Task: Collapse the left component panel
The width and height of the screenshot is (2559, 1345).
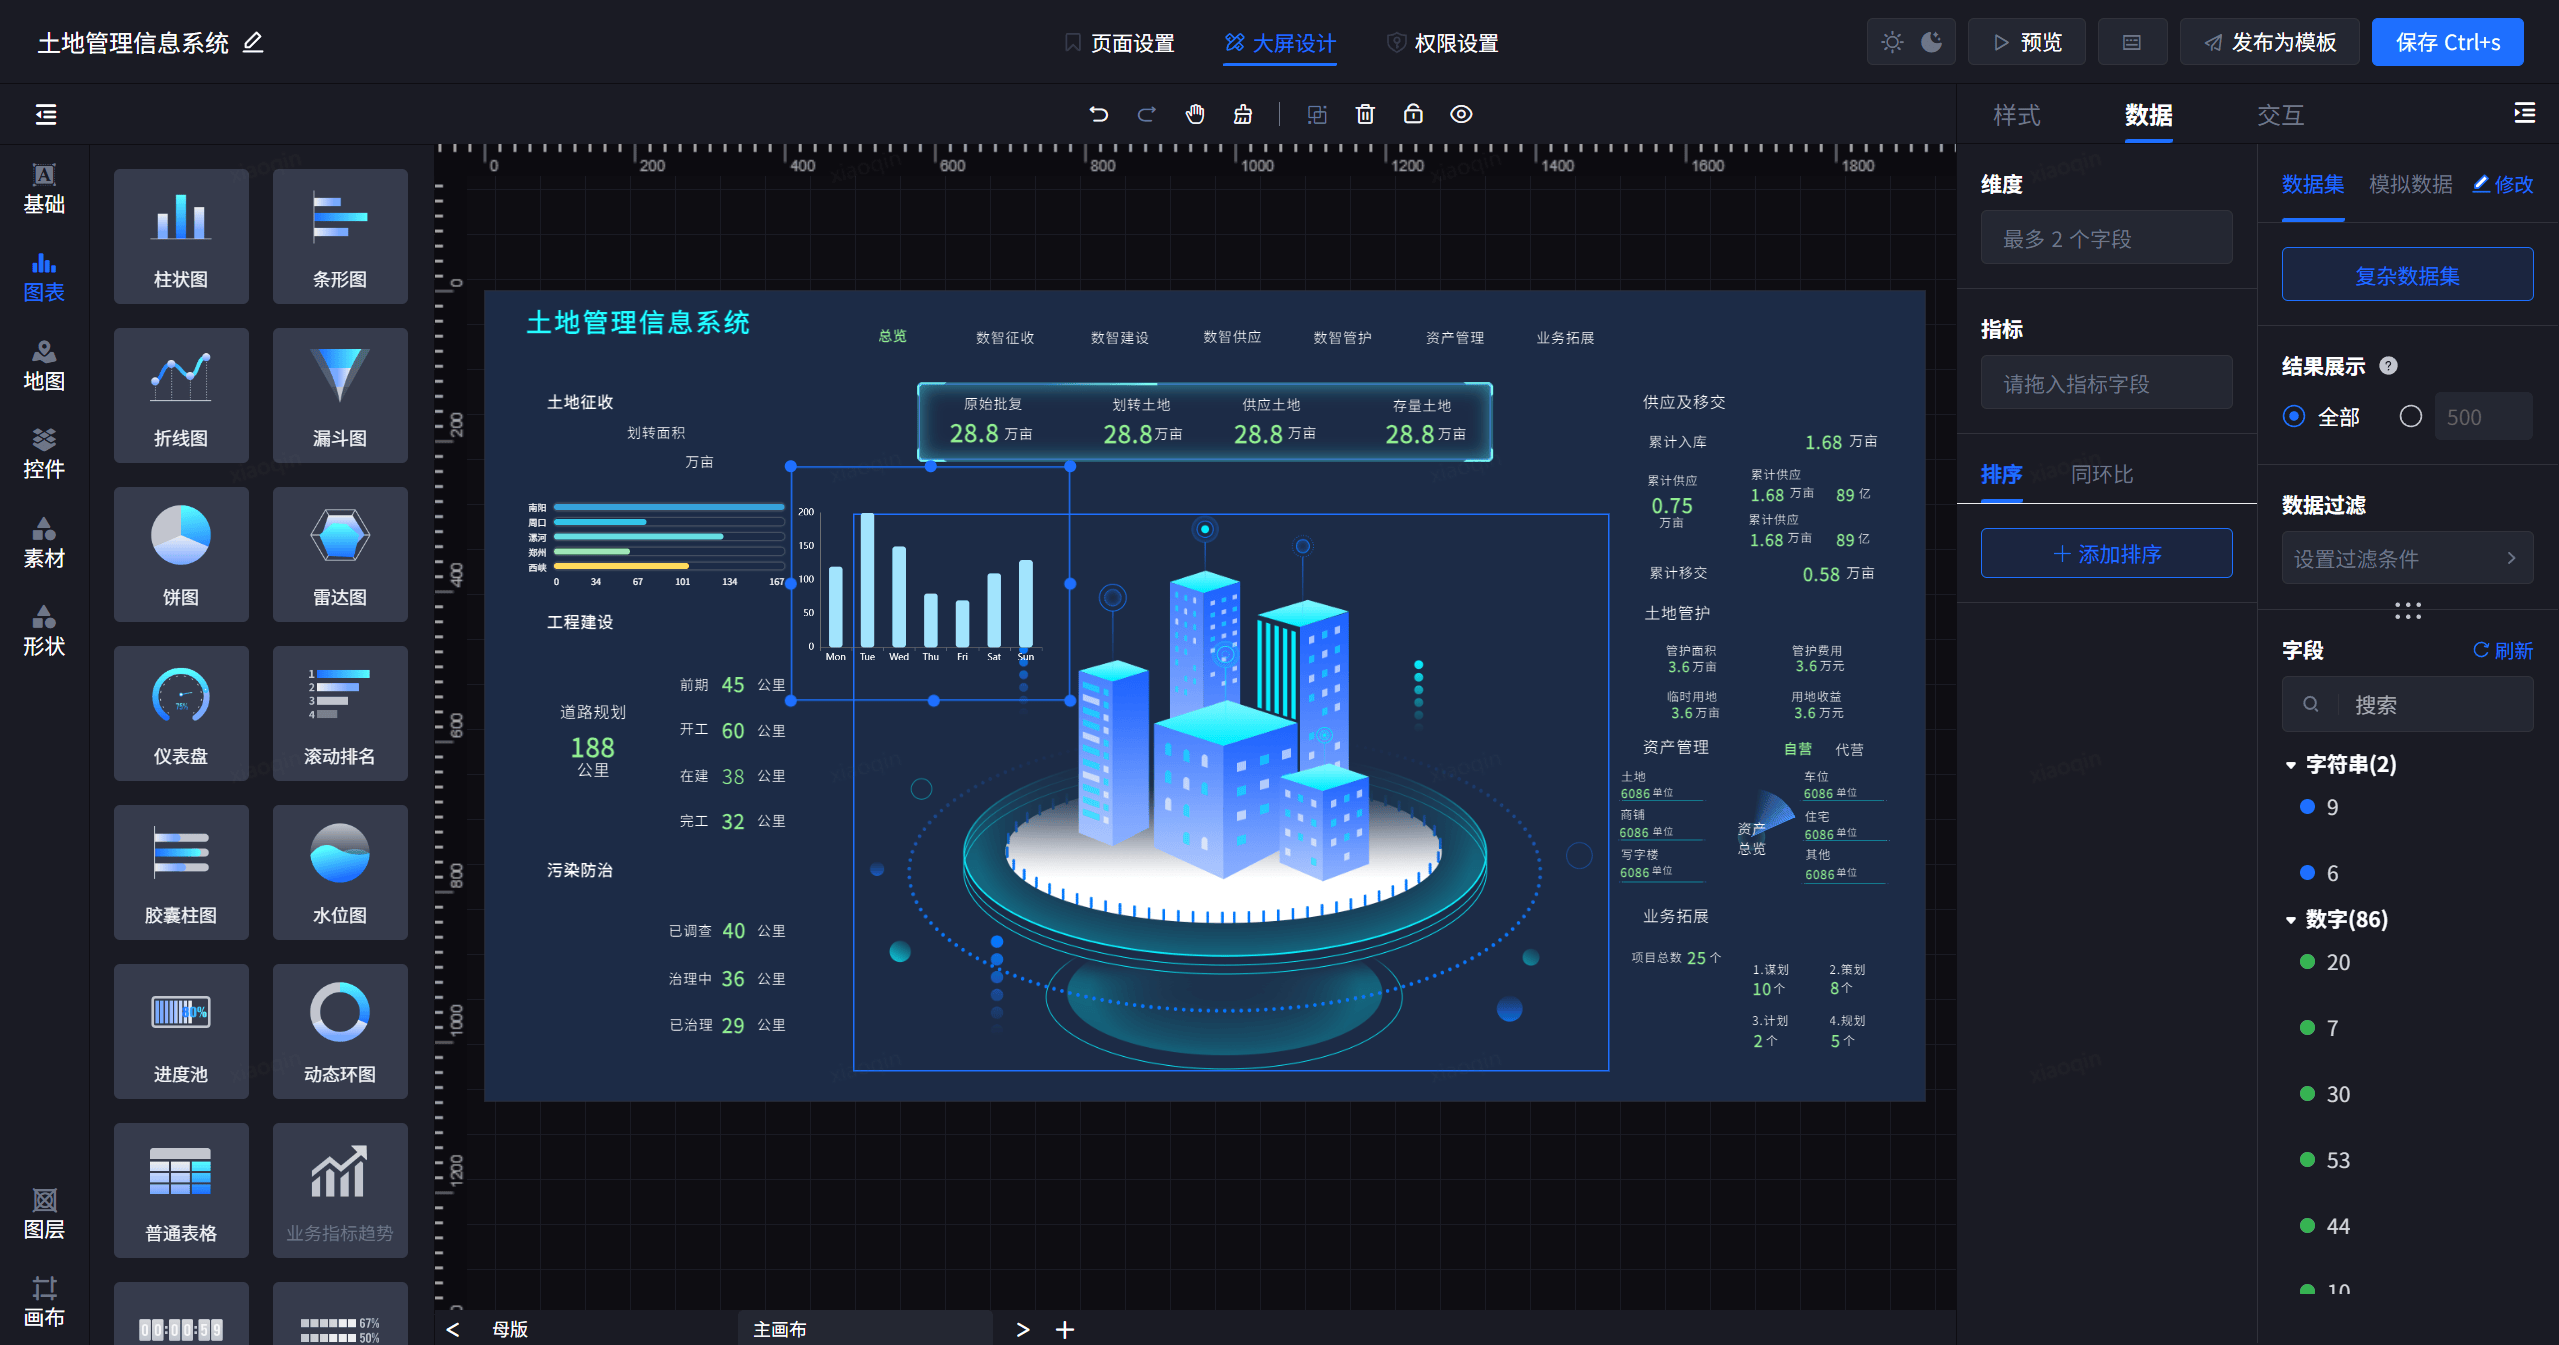Action: click(x=46, y=114)
